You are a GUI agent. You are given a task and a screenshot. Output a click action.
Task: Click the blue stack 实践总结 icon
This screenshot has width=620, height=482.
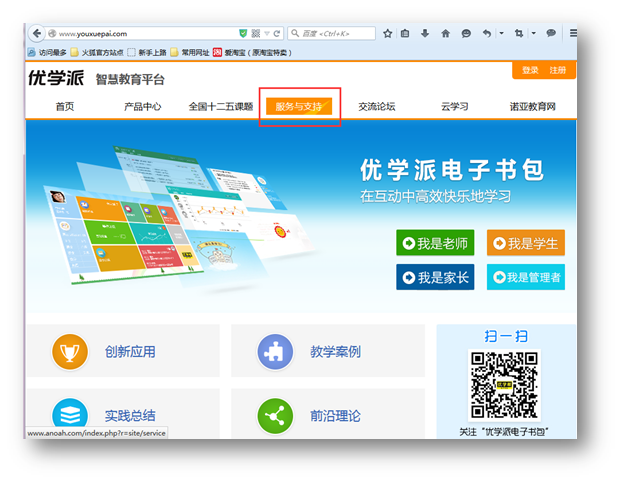coord(70,415)
